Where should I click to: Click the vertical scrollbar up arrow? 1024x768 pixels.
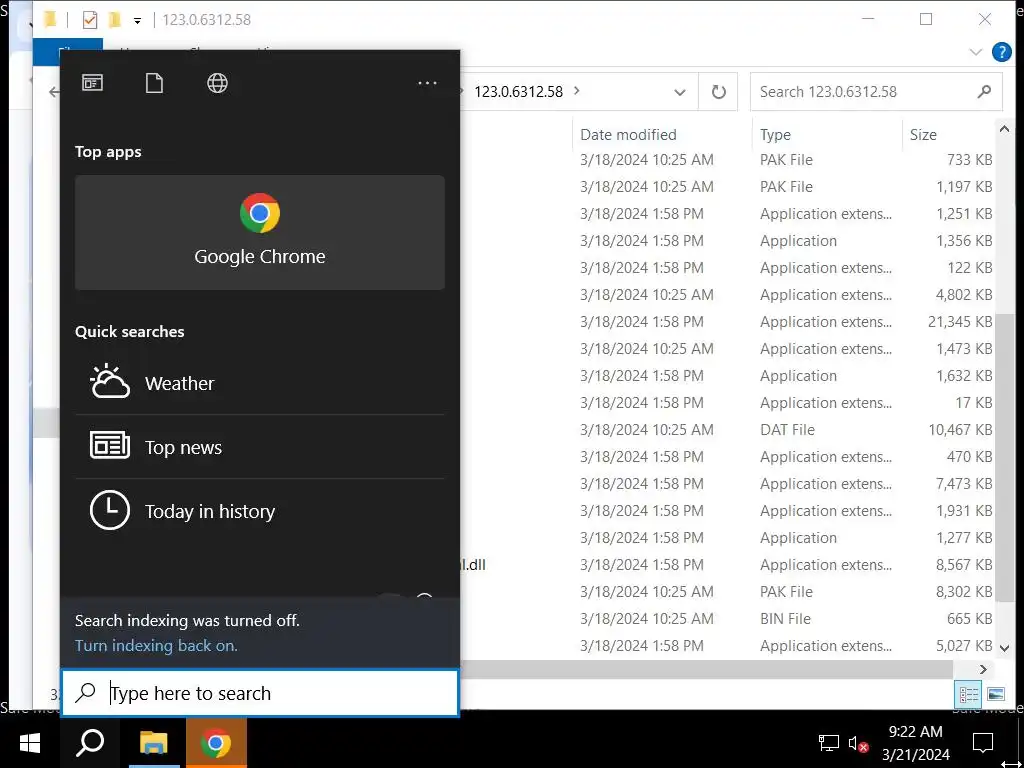[1004, 129]
